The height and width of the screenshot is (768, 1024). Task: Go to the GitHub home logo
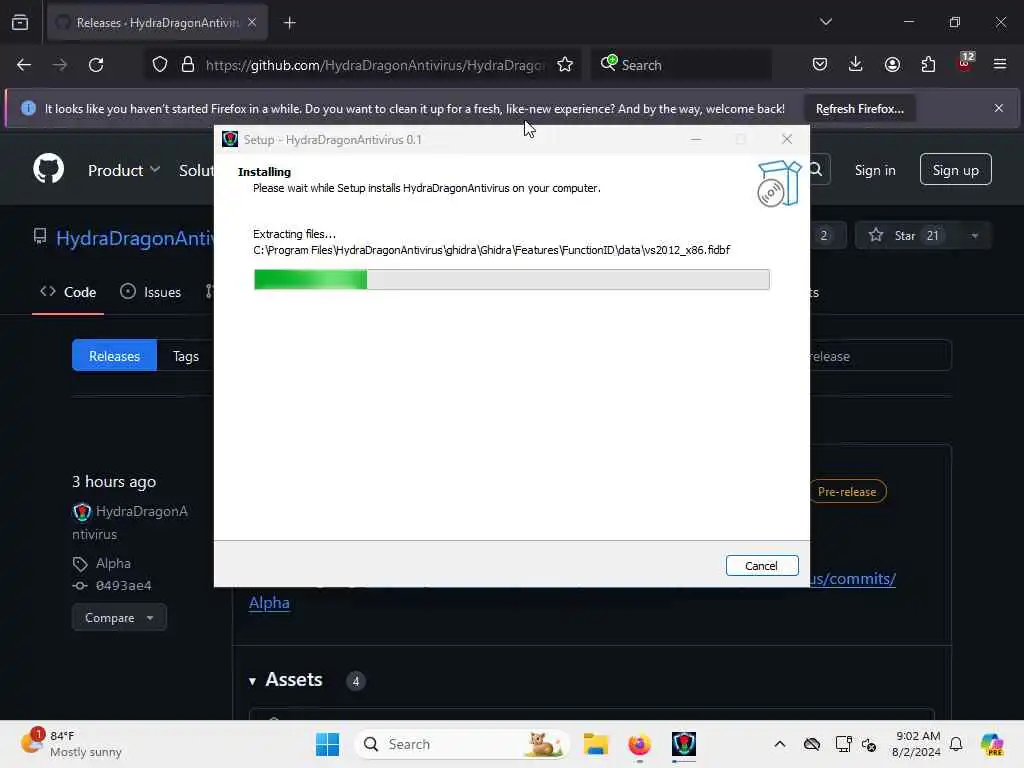pos(49,168)
